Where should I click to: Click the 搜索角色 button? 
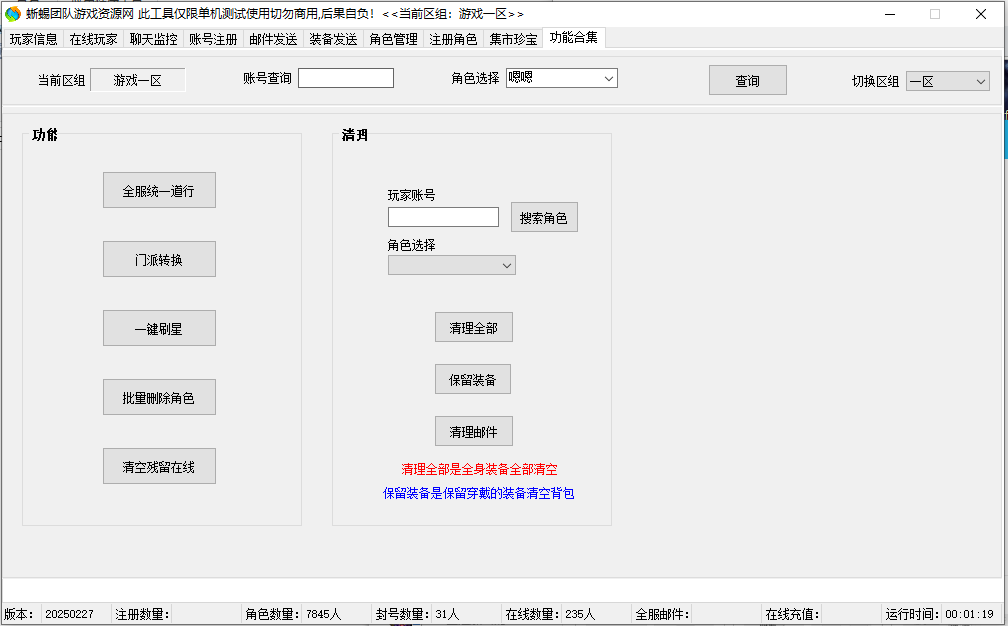[543, 217]
